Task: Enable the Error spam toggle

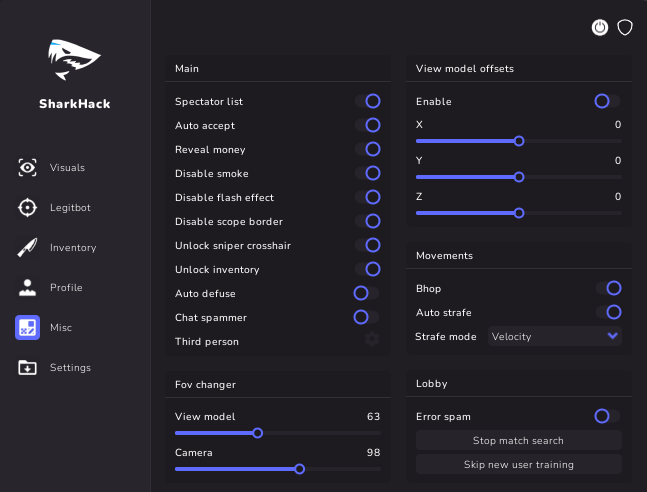Action: click(607, 416)
